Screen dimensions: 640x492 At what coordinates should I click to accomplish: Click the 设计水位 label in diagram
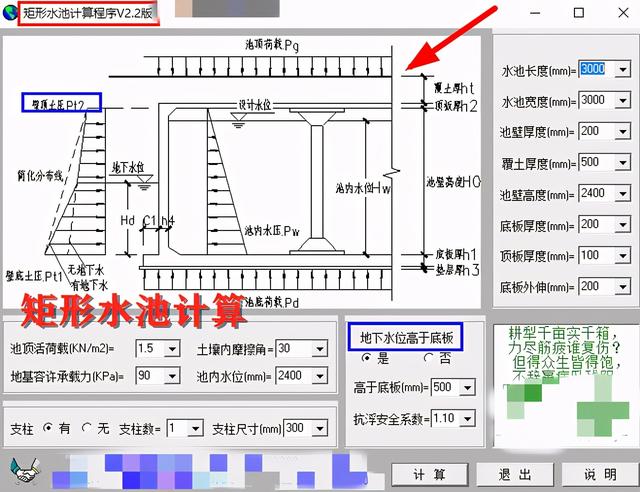click(x=255, y=105)
